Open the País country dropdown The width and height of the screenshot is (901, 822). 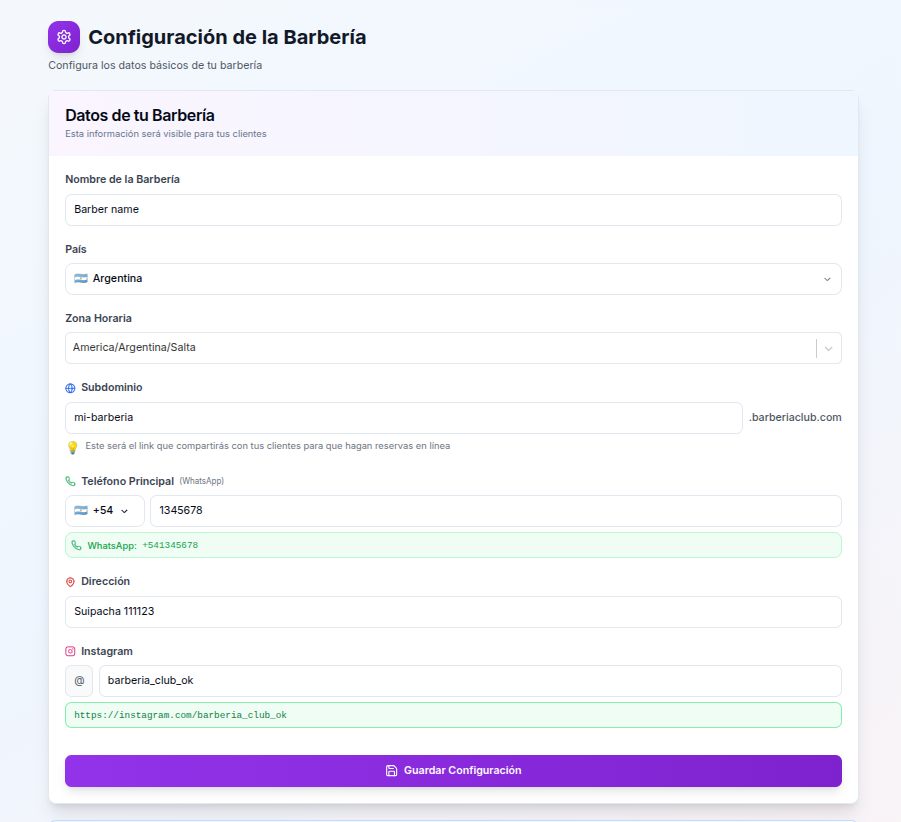(826, 279)
